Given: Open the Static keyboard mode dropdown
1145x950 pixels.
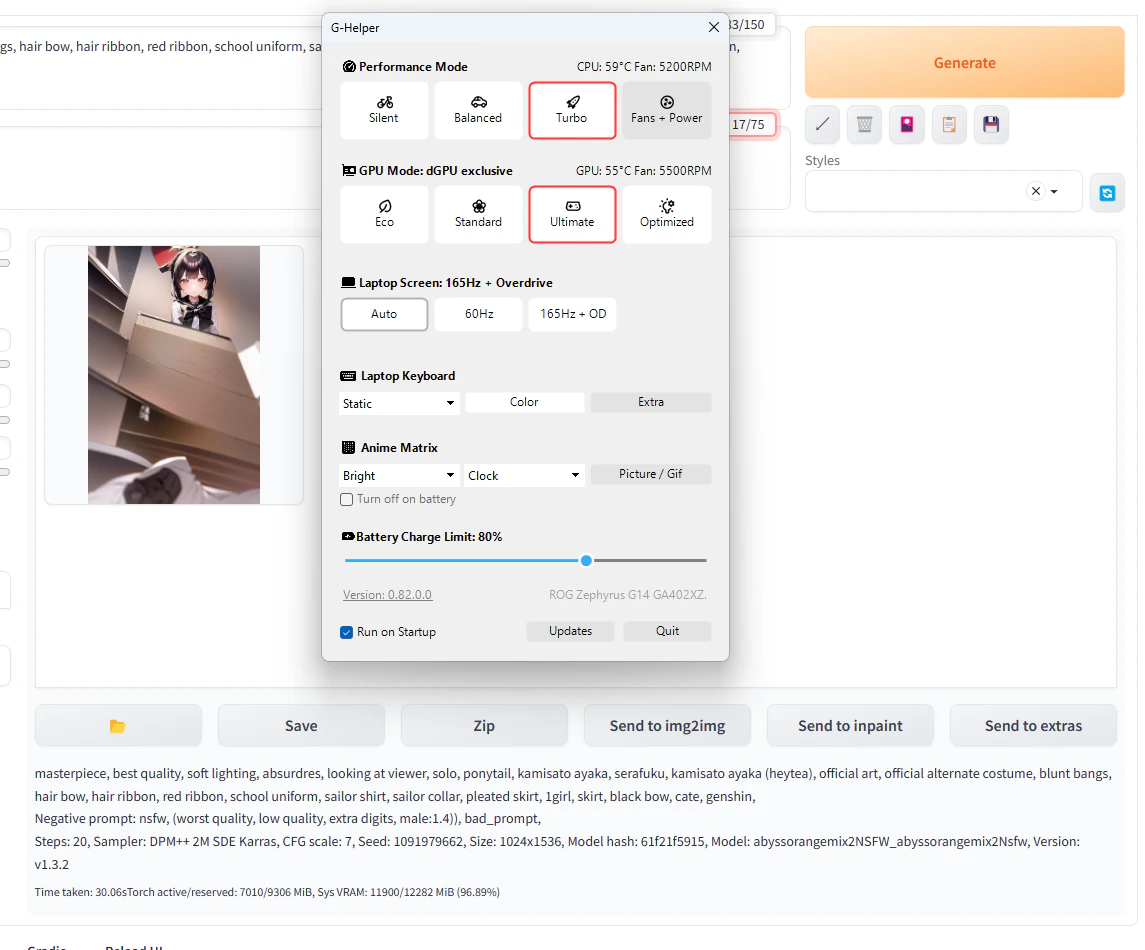Looking at the screenshot, I should [x=399, y=403].
